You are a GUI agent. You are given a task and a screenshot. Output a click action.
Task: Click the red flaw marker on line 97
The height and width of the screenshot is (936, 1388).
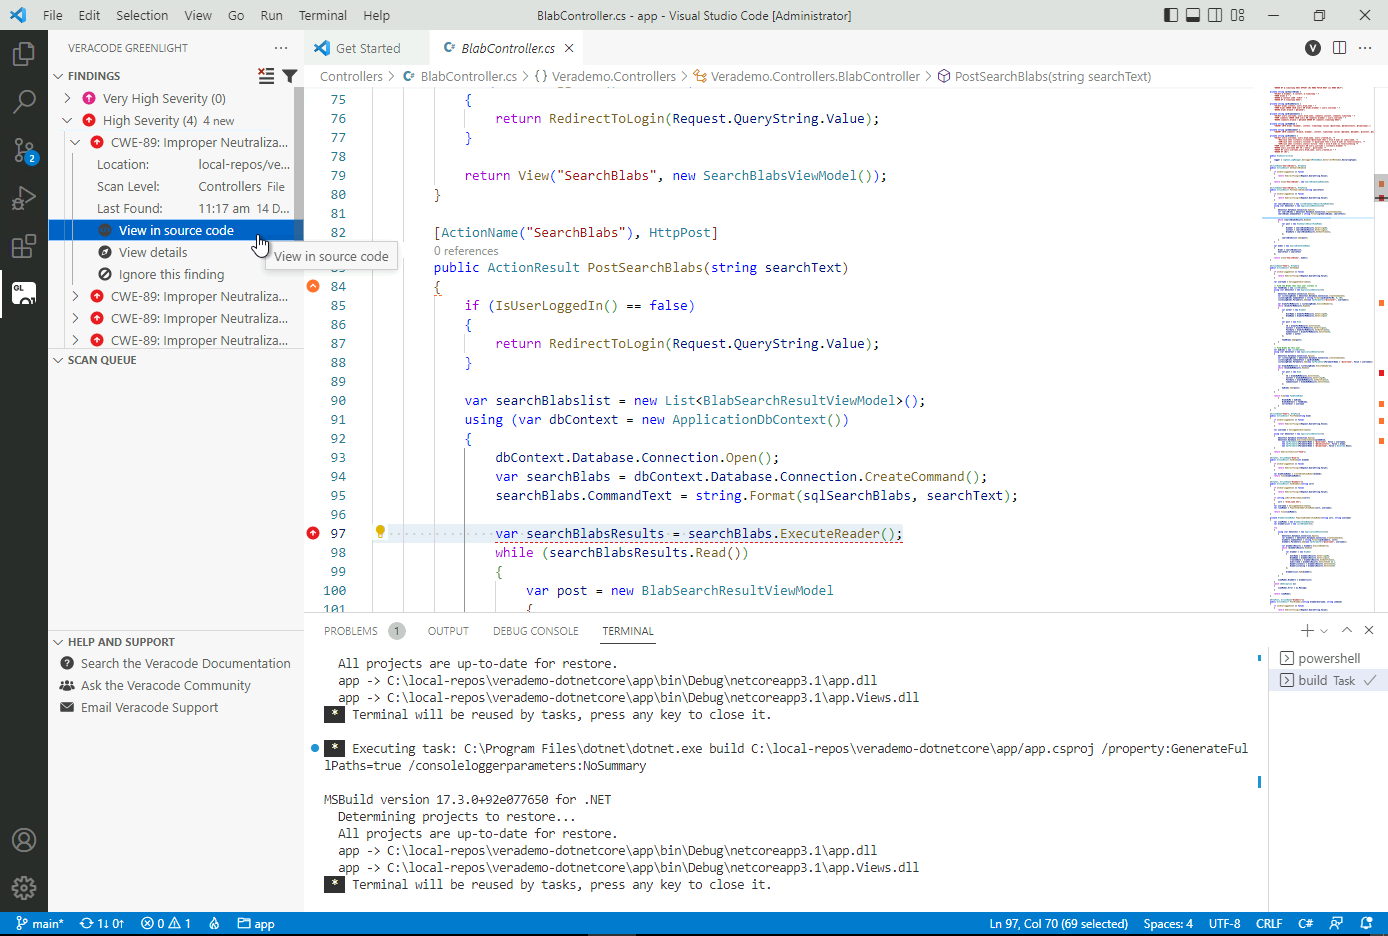[x=313, y=533]
